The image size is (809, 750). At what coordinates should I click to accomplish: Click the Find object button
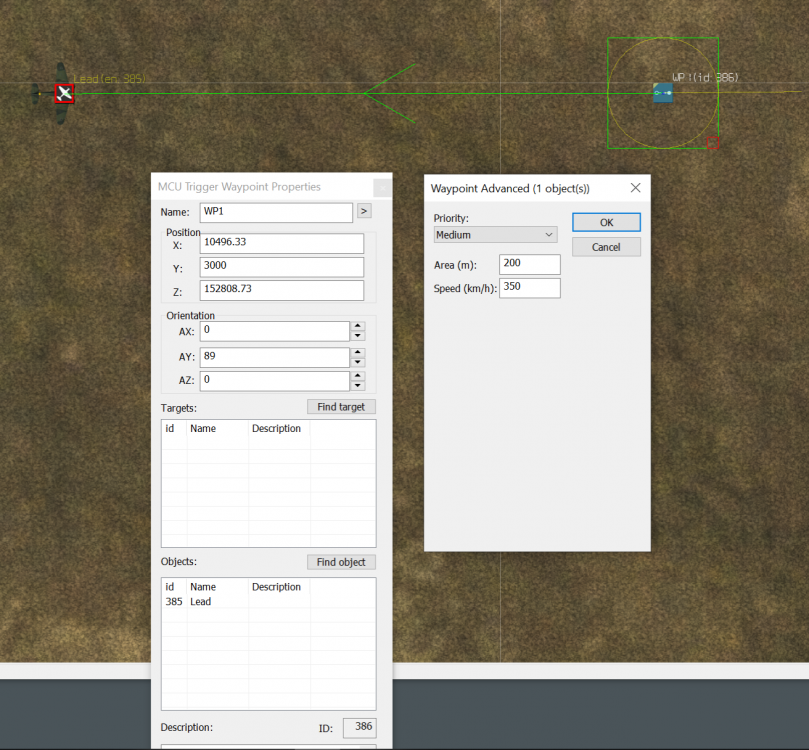341,562
